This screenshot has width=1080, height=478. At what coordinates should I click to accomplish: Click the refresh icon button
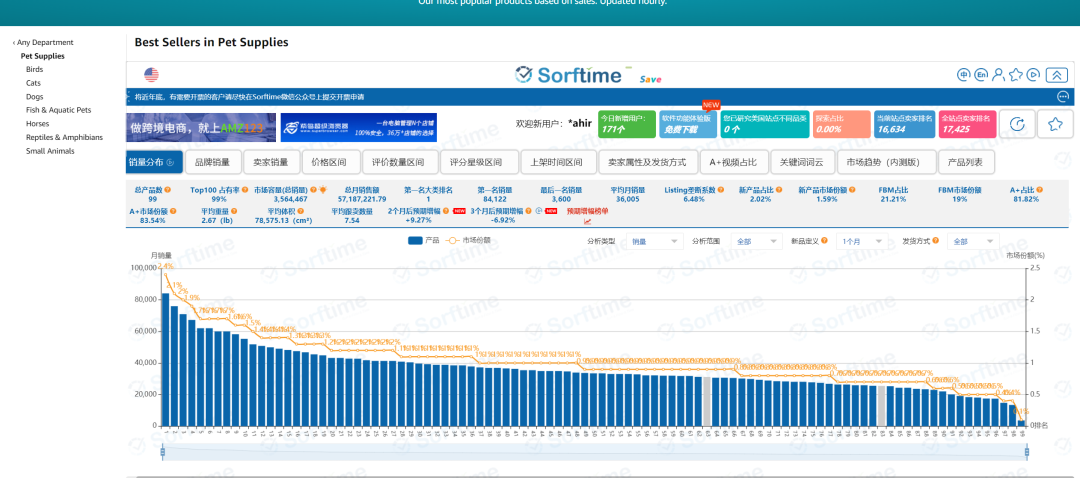tap(1017, 124)
